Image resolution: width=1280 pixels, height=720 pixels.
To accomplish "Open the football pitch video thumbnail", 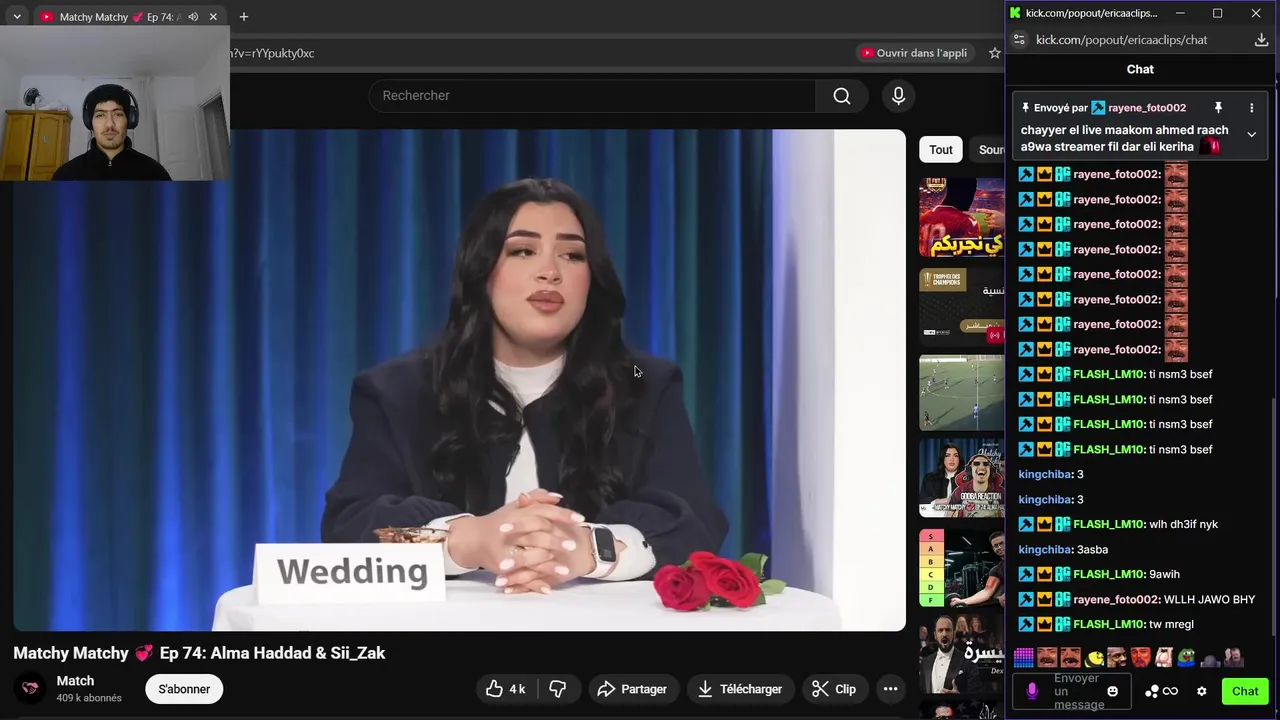I will point(962,392).
